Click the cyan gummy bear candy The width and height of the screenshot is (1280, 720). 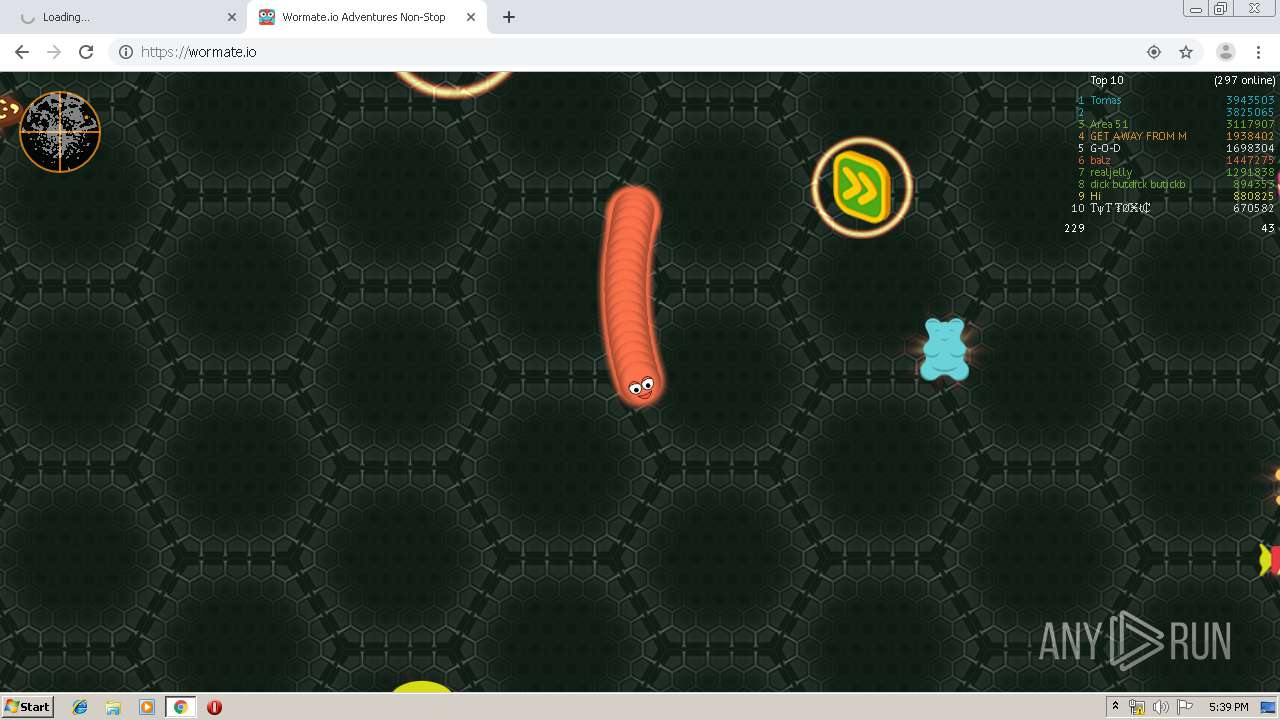click(x=944, y=349)
